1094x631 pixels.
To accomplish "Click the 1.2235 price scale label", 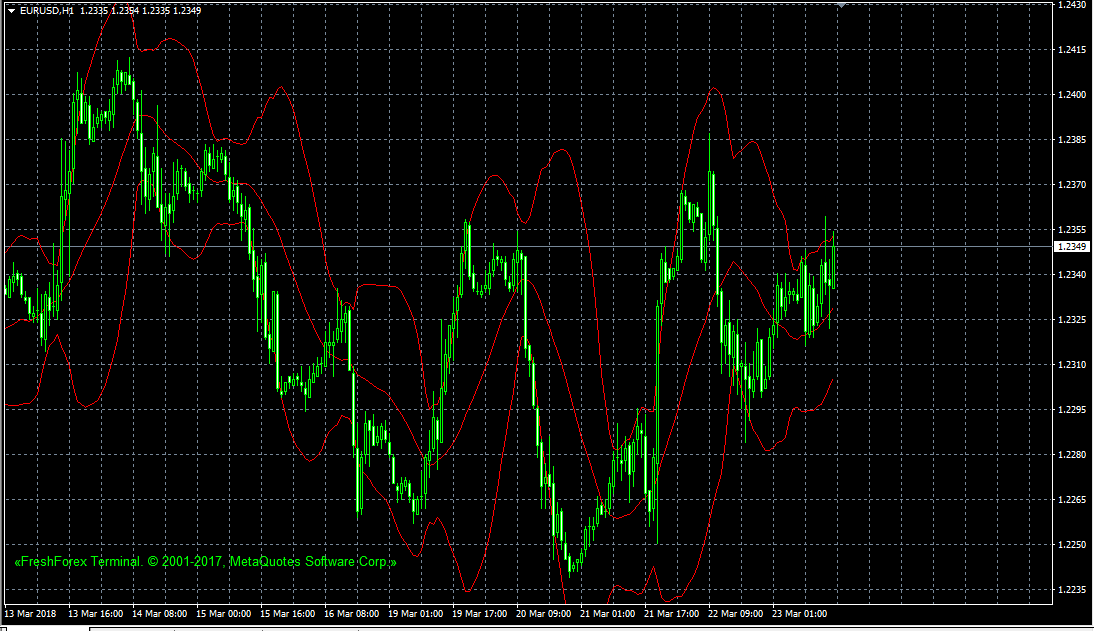I will coord(1071,590).
